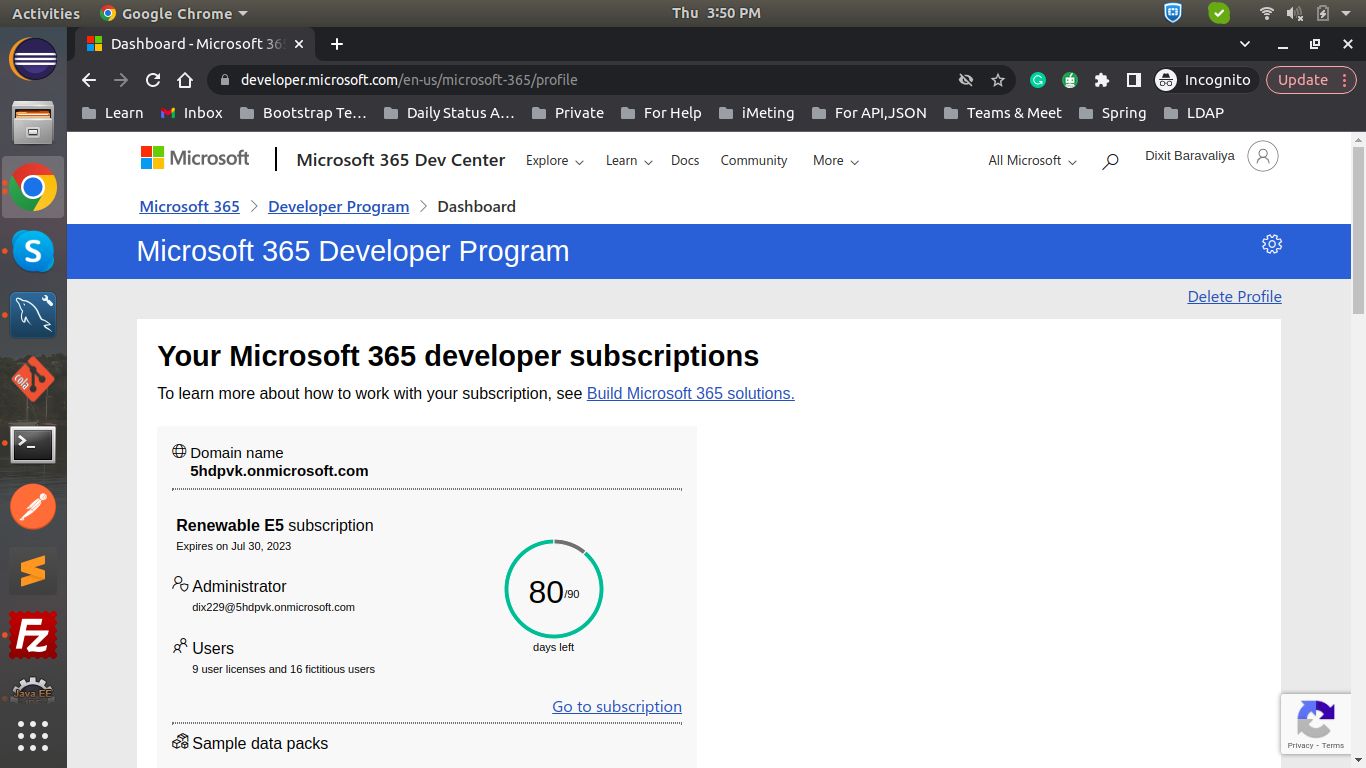Viewport: 1366px width, 768px height.
Task: Open the Docs menu item
Action: point(685,161)
